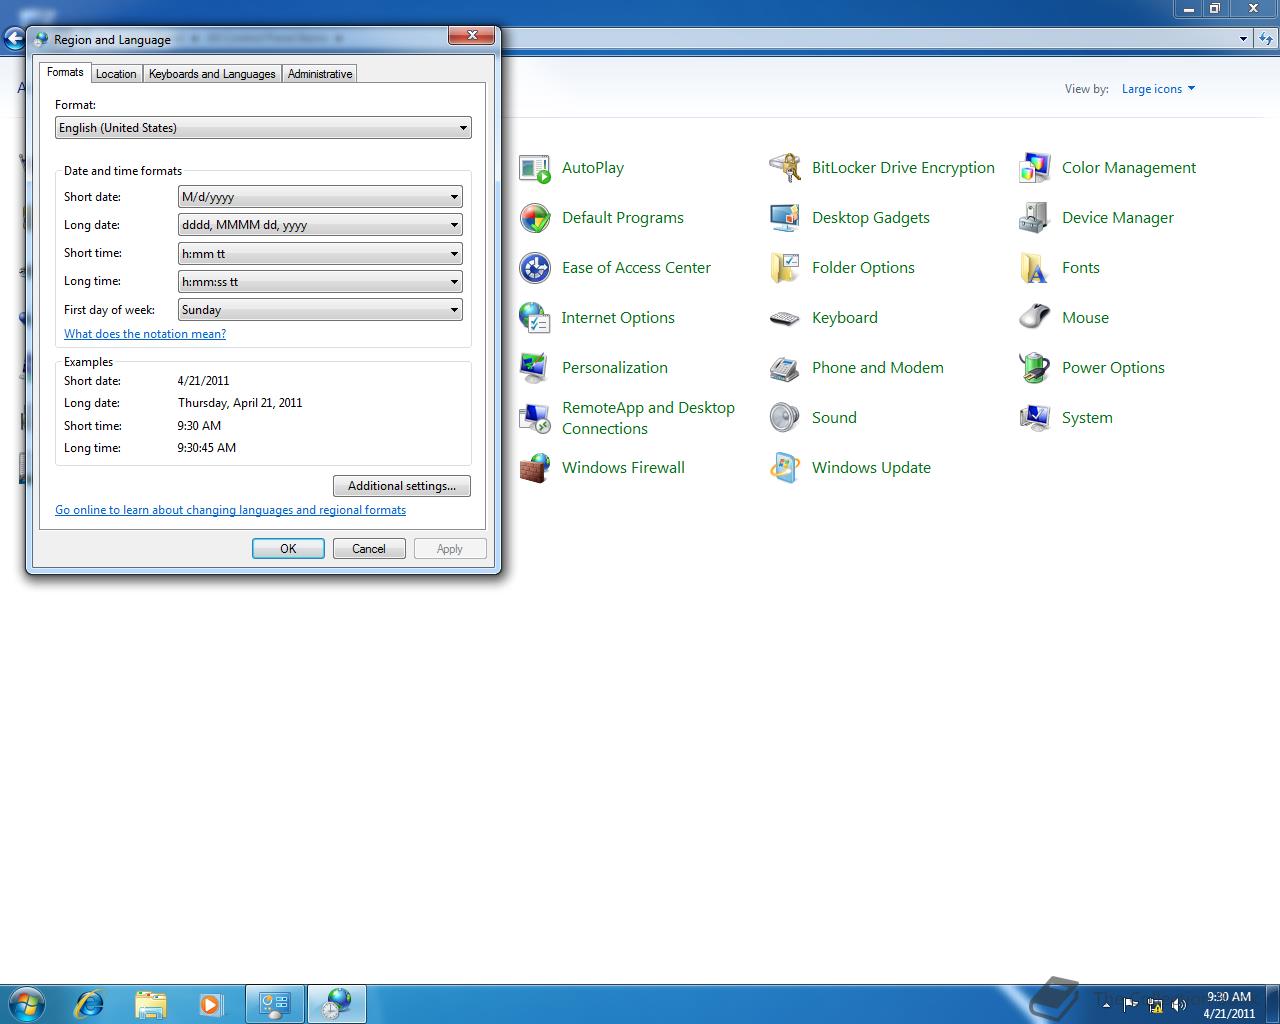Click the network tray icon
The height and width of the screenshot is (1024, 1280).
tap(1155, 1004)
